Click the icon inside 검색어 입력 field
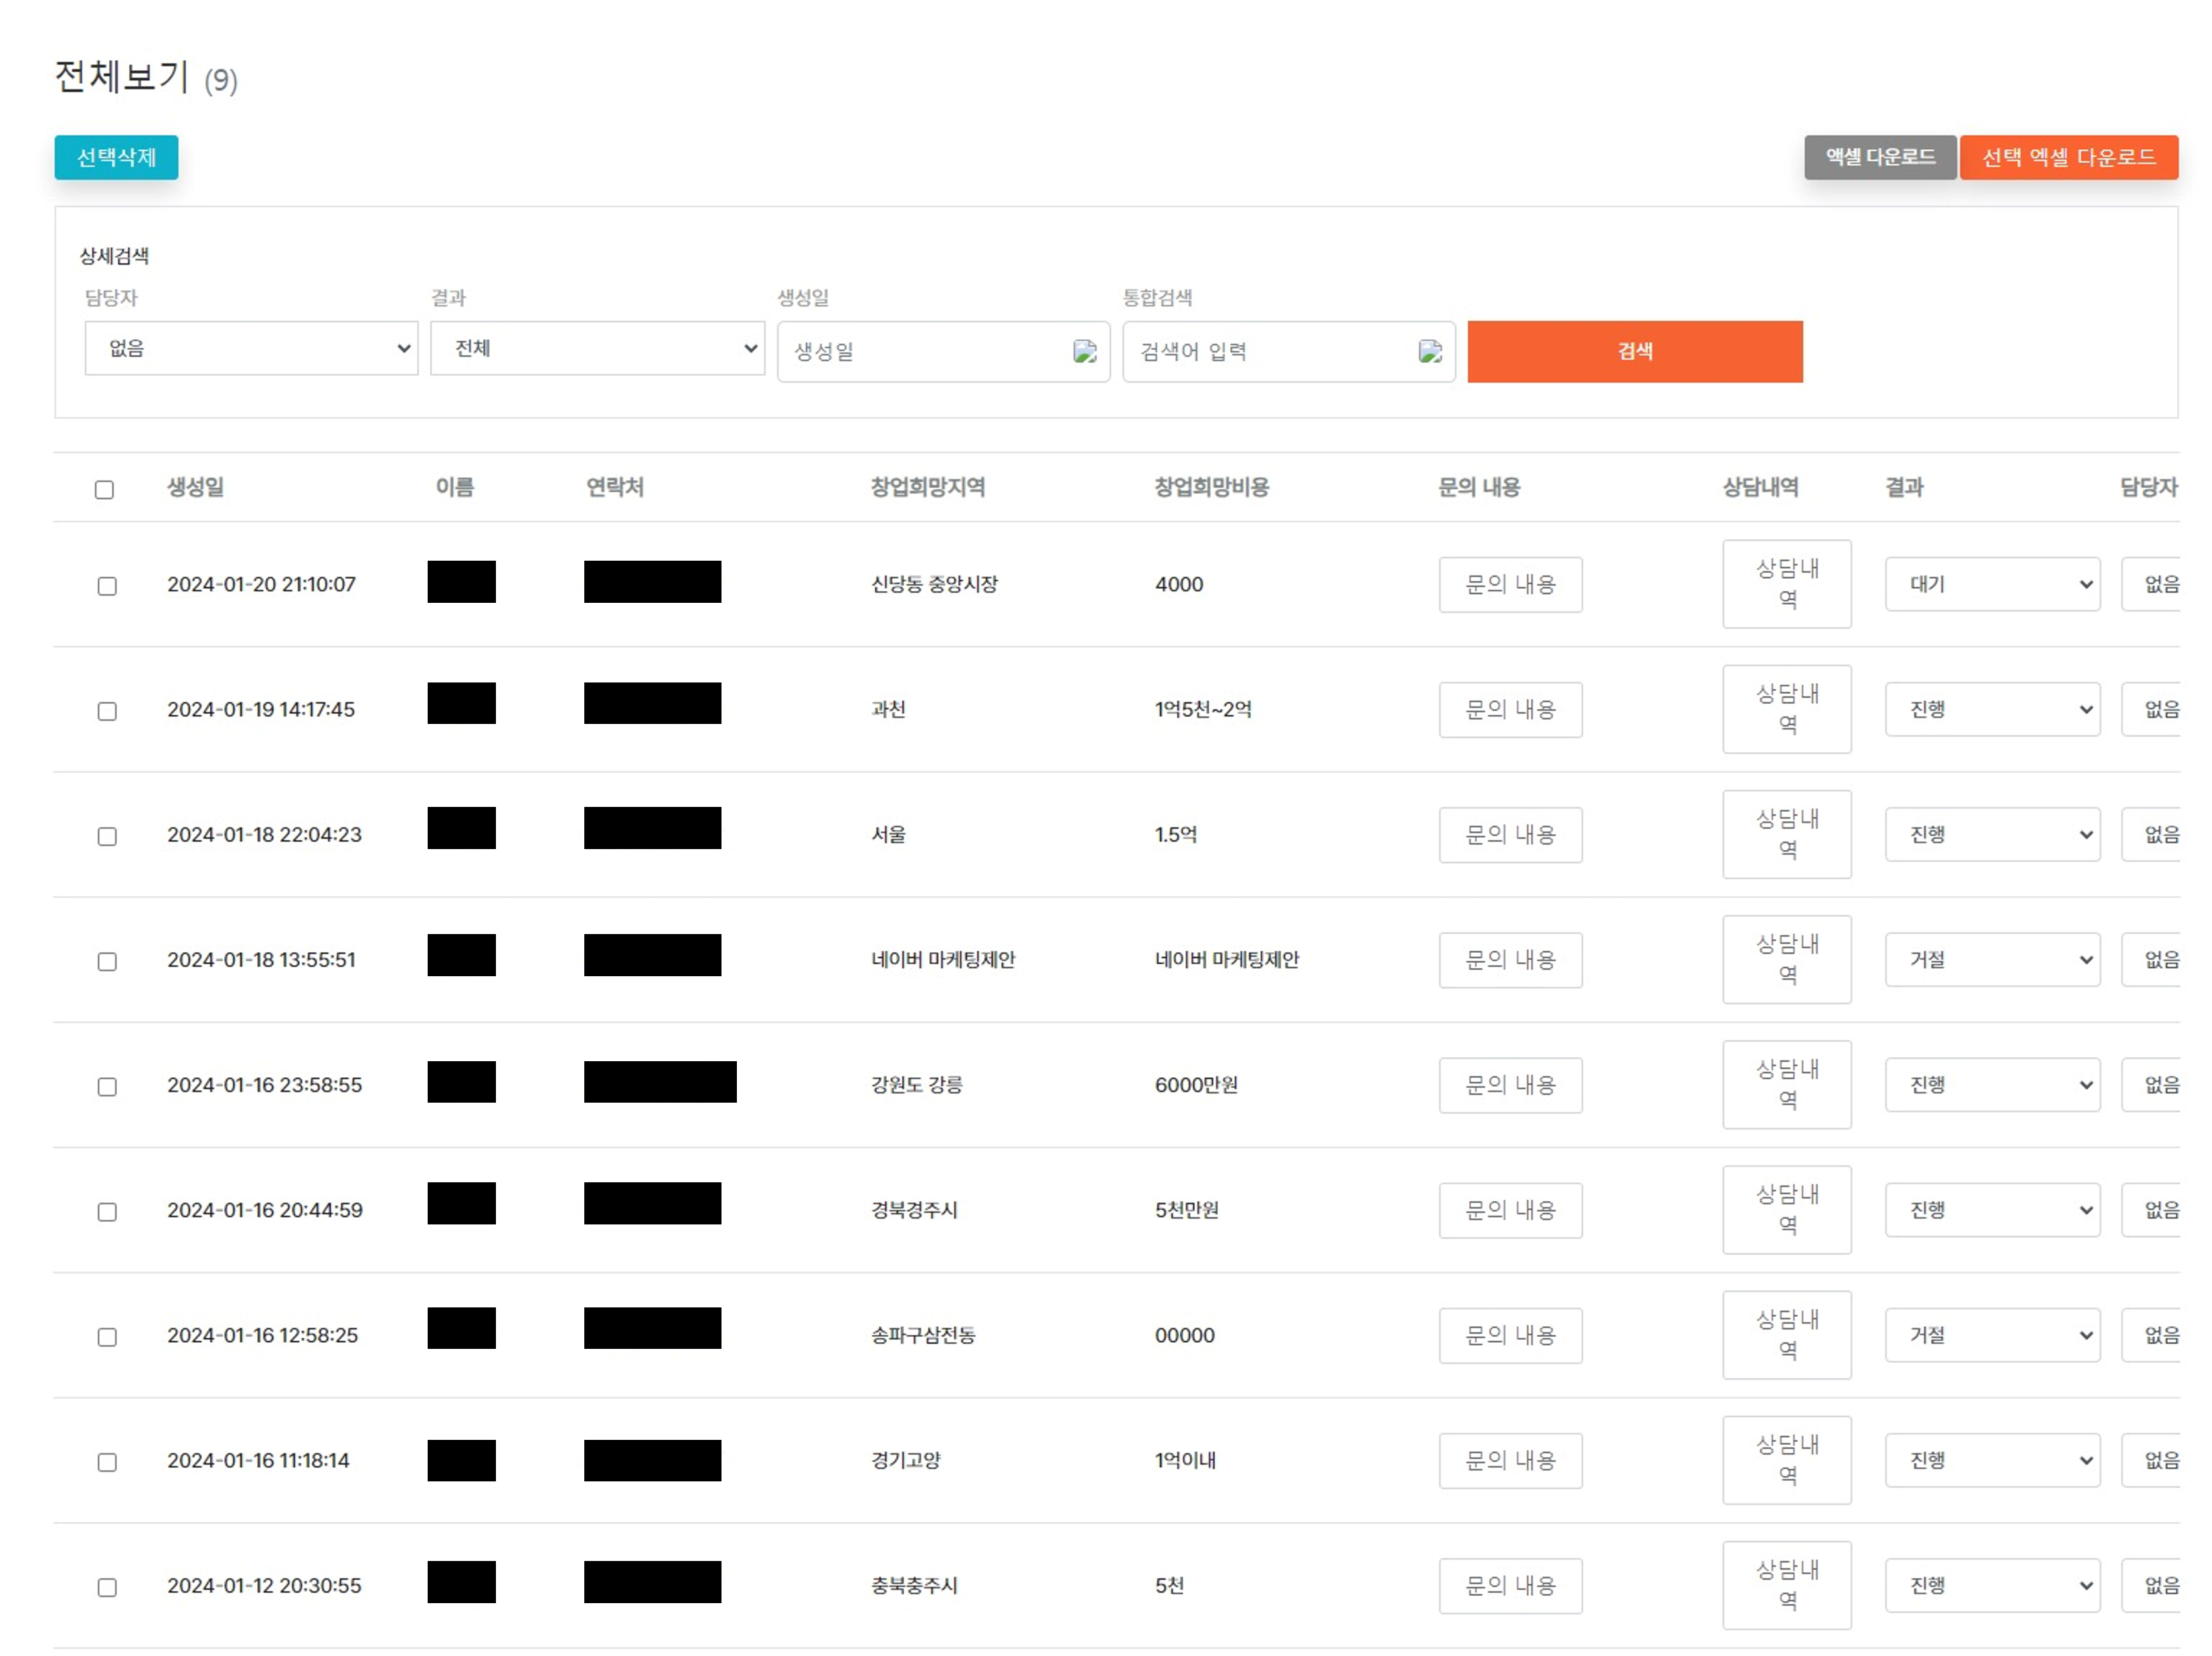The height and width of the screenshot is (1656, 2212). pyautogui.click(x=1430, y=351)
